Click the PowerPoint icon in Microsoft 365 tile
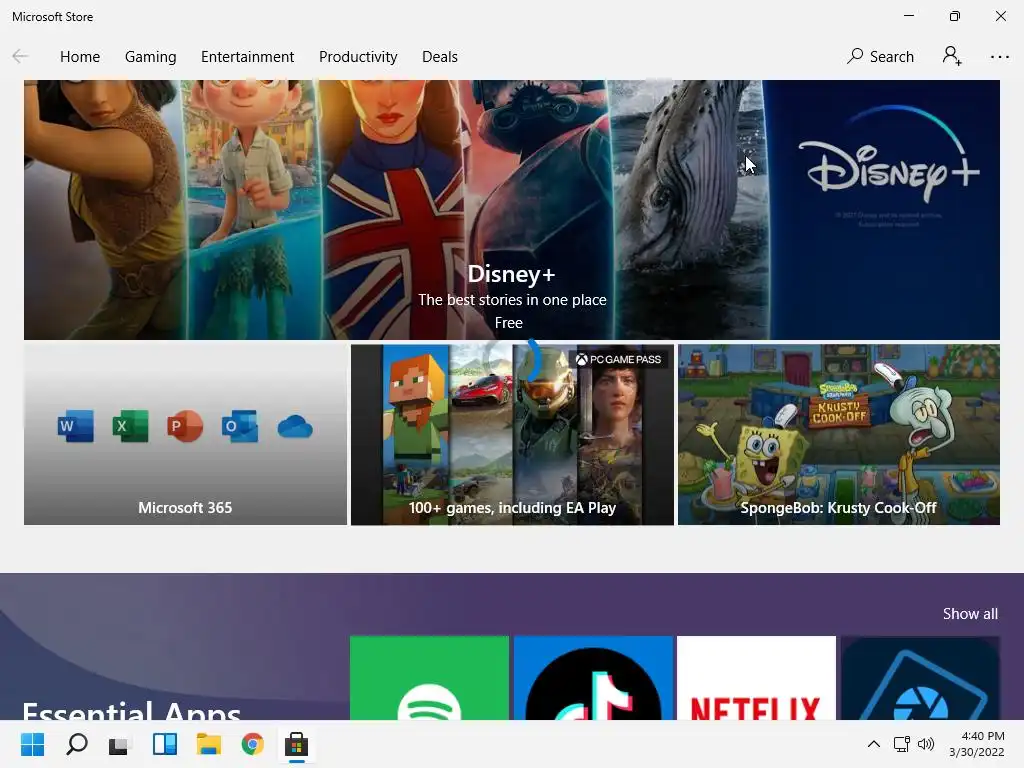 (x=185, y=426)
